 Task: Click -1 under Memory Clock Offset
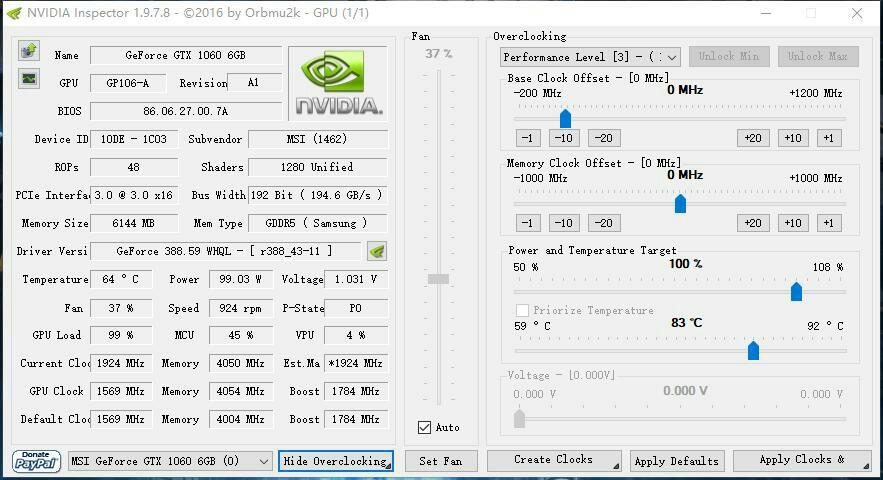click(528, 223)
